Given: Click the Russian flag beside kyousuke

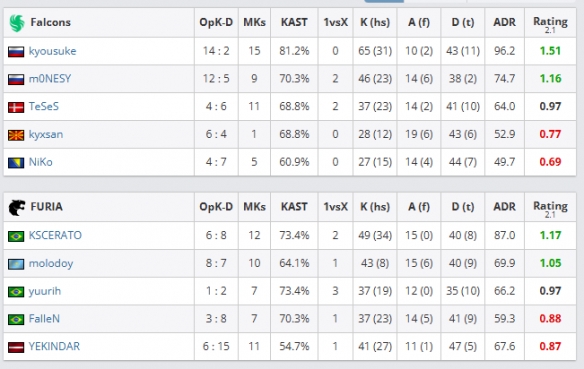Looking at the screenshot, I should pyautogui.click(x=16, y=51).
